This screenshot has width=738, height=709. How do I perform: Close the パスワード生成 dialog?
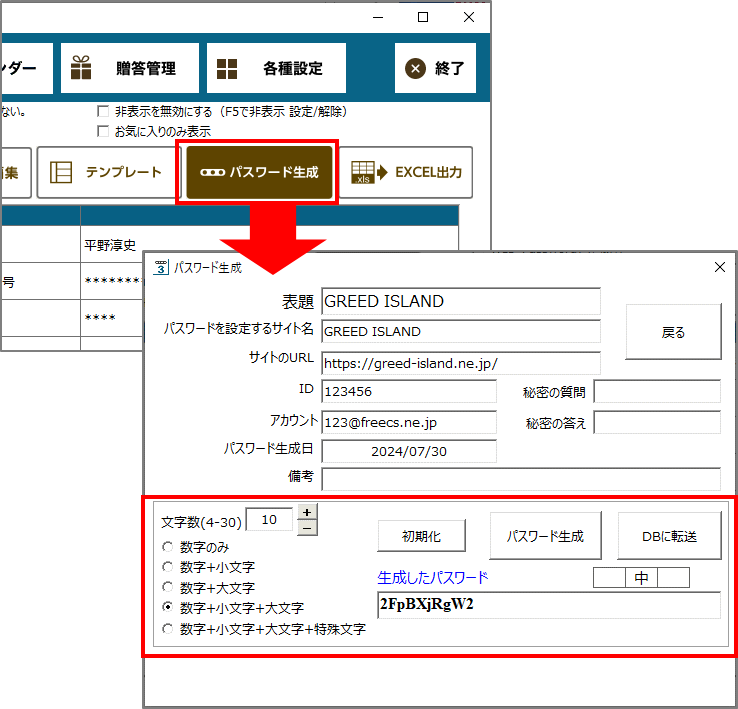720,267
